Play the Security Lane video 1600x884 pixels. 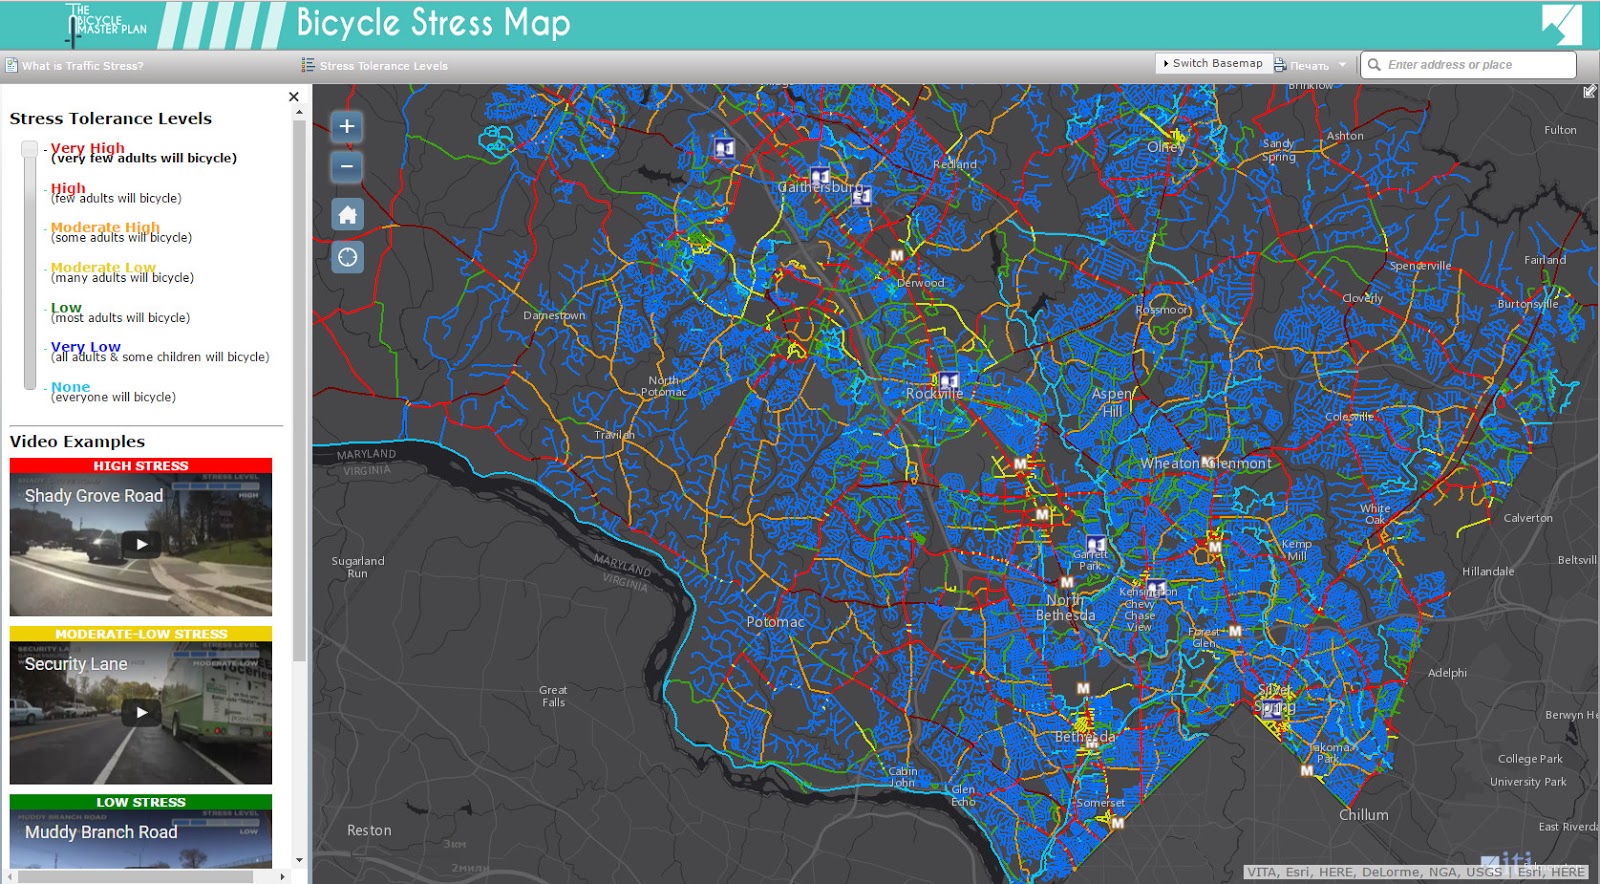141,712
